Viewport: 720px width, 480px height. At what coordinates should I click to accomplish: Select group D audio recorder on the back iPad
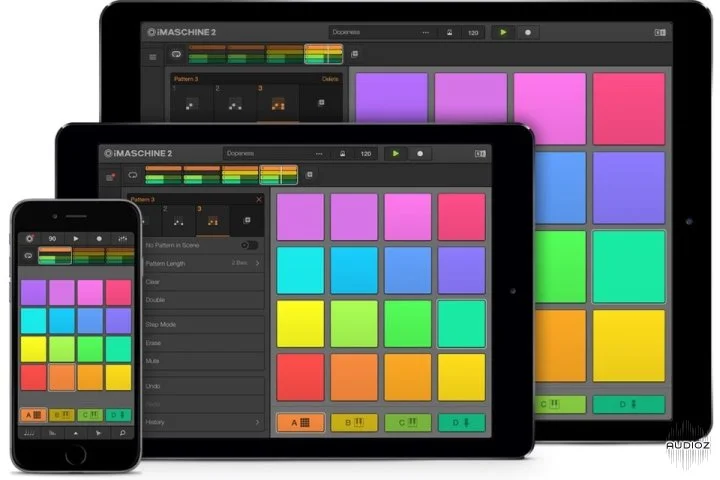pos(629,404)
